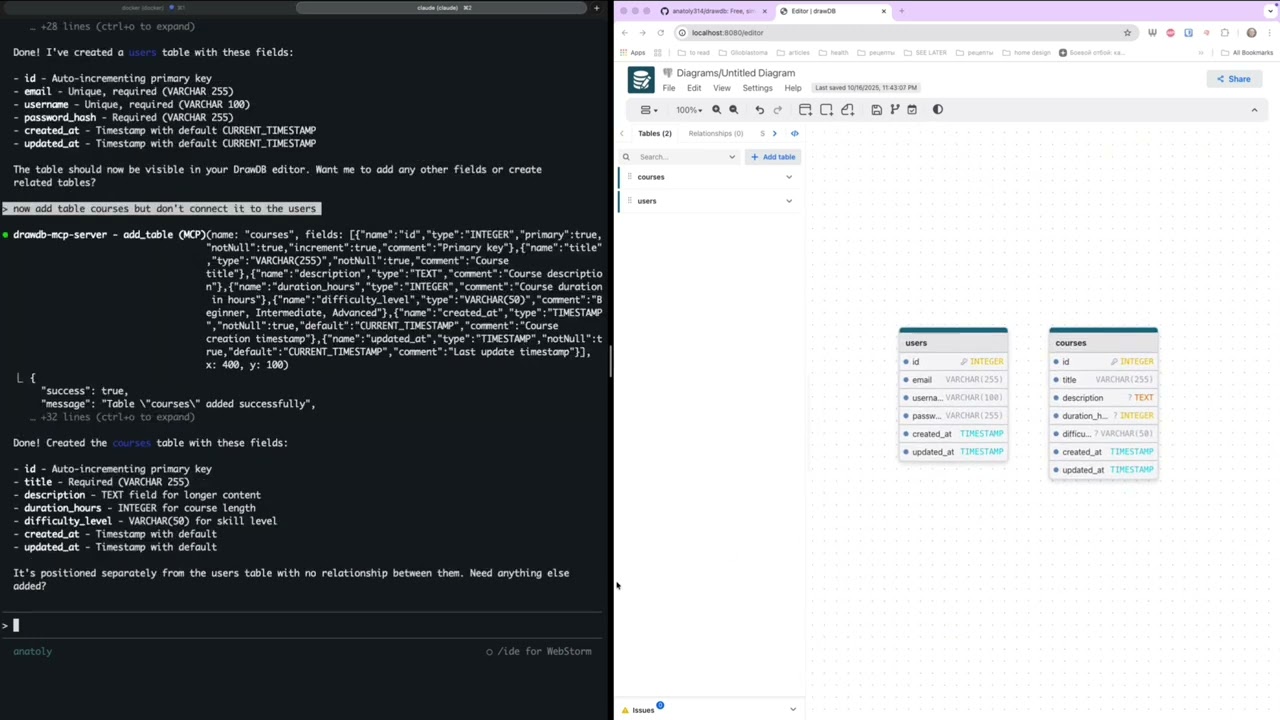
Task: Open the Chrome three-dot menu
Action: [x=1269, y=32]
